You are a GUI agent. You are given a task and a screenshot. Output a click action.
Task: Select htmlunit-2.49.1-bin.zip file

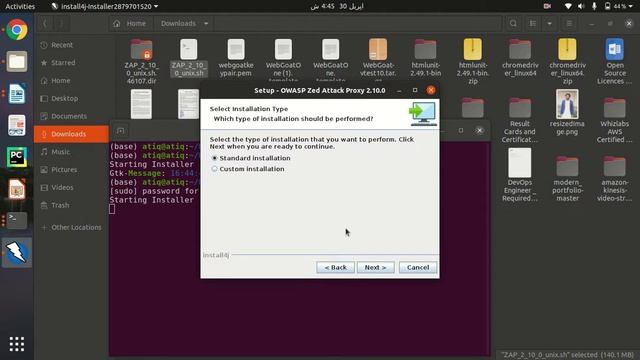point(473,61)
